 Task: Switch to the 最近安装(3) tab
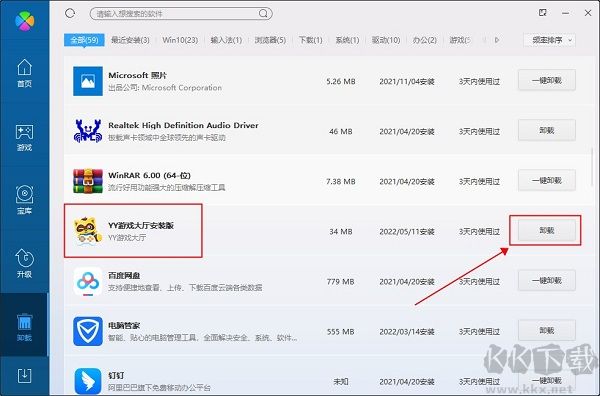pos(130,40)
